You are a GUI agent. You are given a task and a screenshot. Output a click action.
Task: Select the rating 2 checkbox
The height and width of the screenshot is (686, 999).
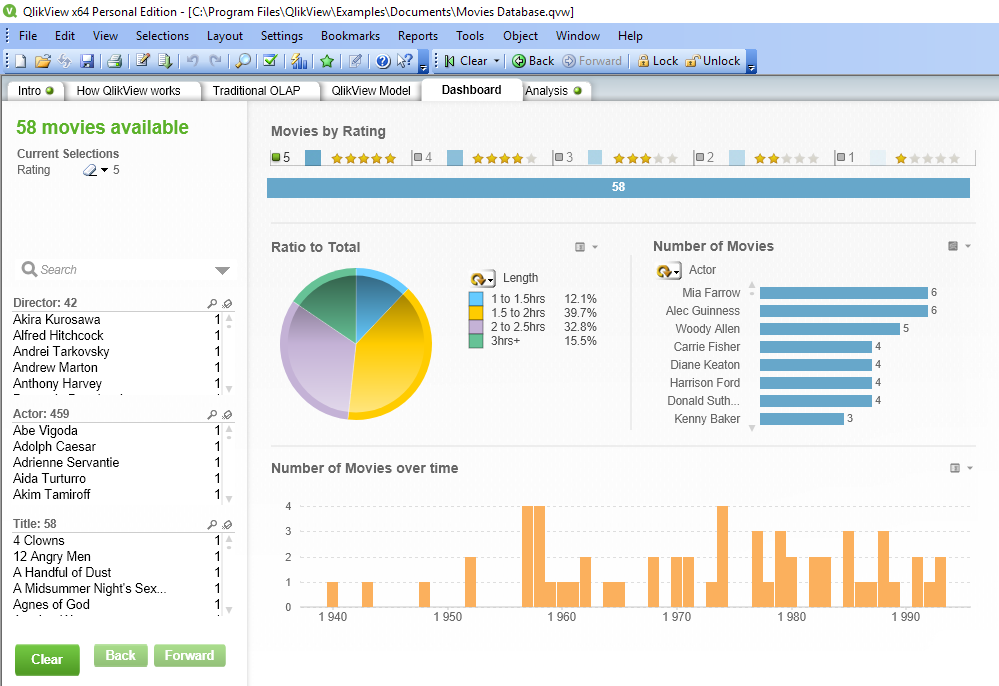[700, 157]
